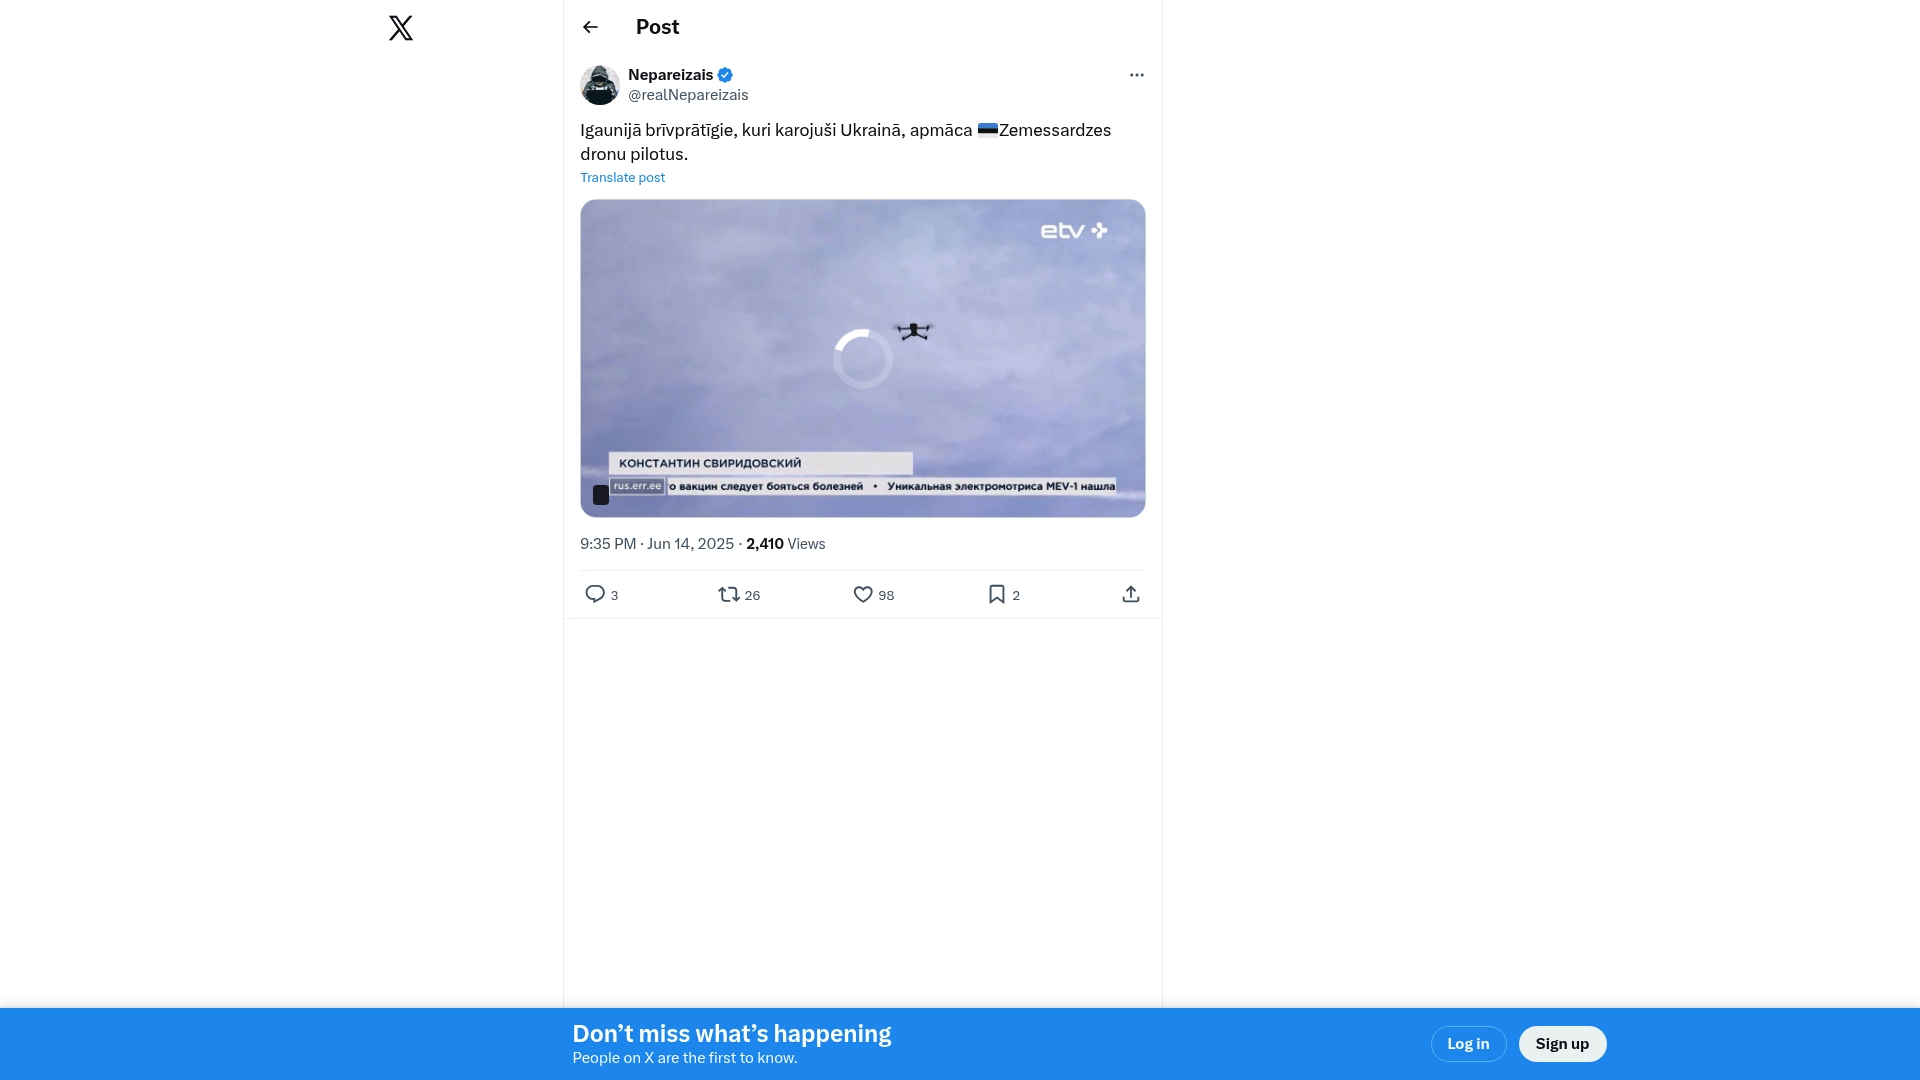The image size is (1920, 1080).
Task: Share the post via upload icon
Action: 1130,594
